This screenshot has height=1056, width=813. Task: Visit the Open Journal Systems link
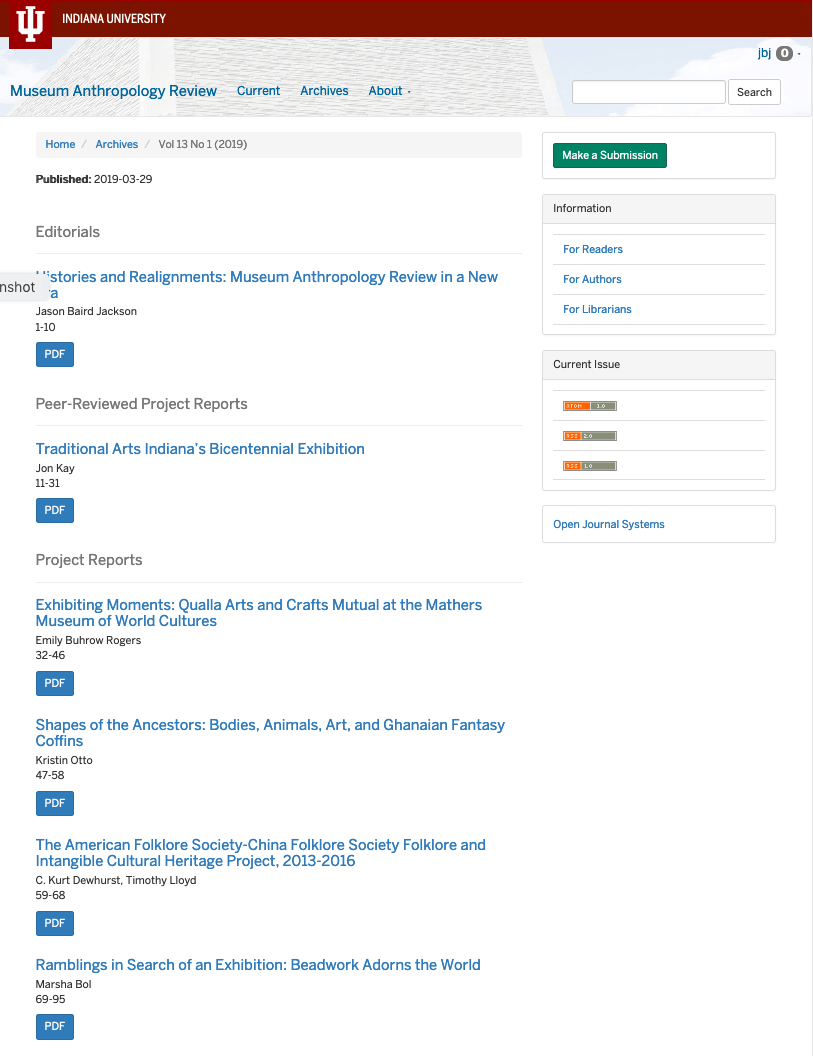tap(611, 523)
